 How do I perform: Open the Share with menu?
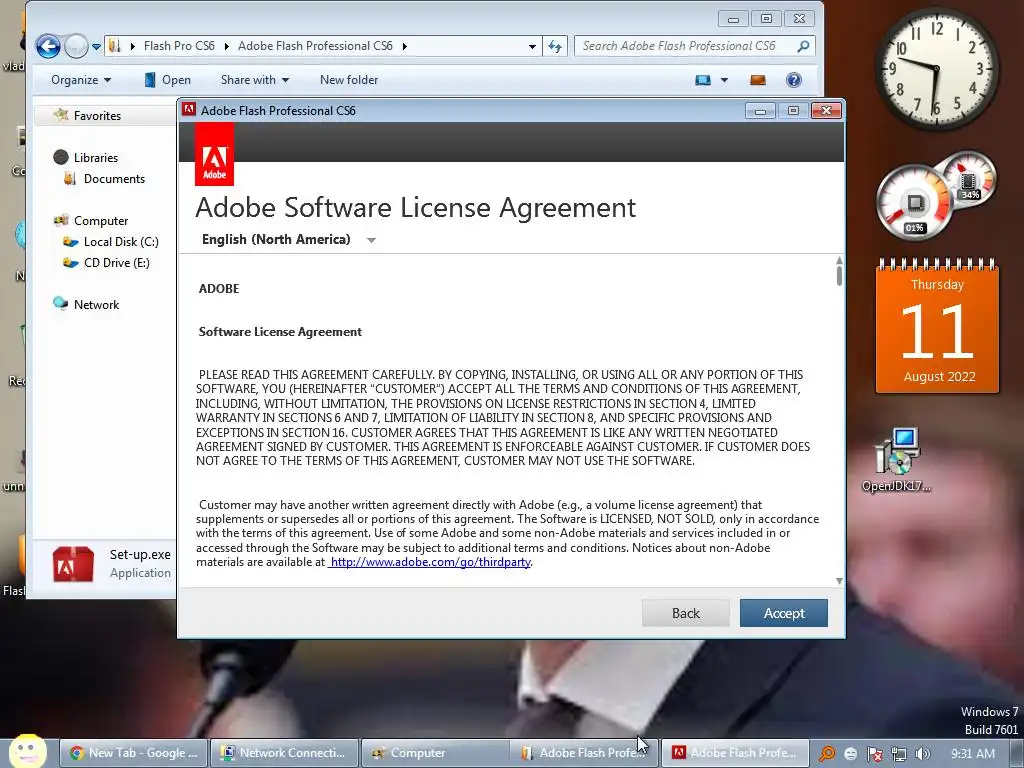(255, 80)
